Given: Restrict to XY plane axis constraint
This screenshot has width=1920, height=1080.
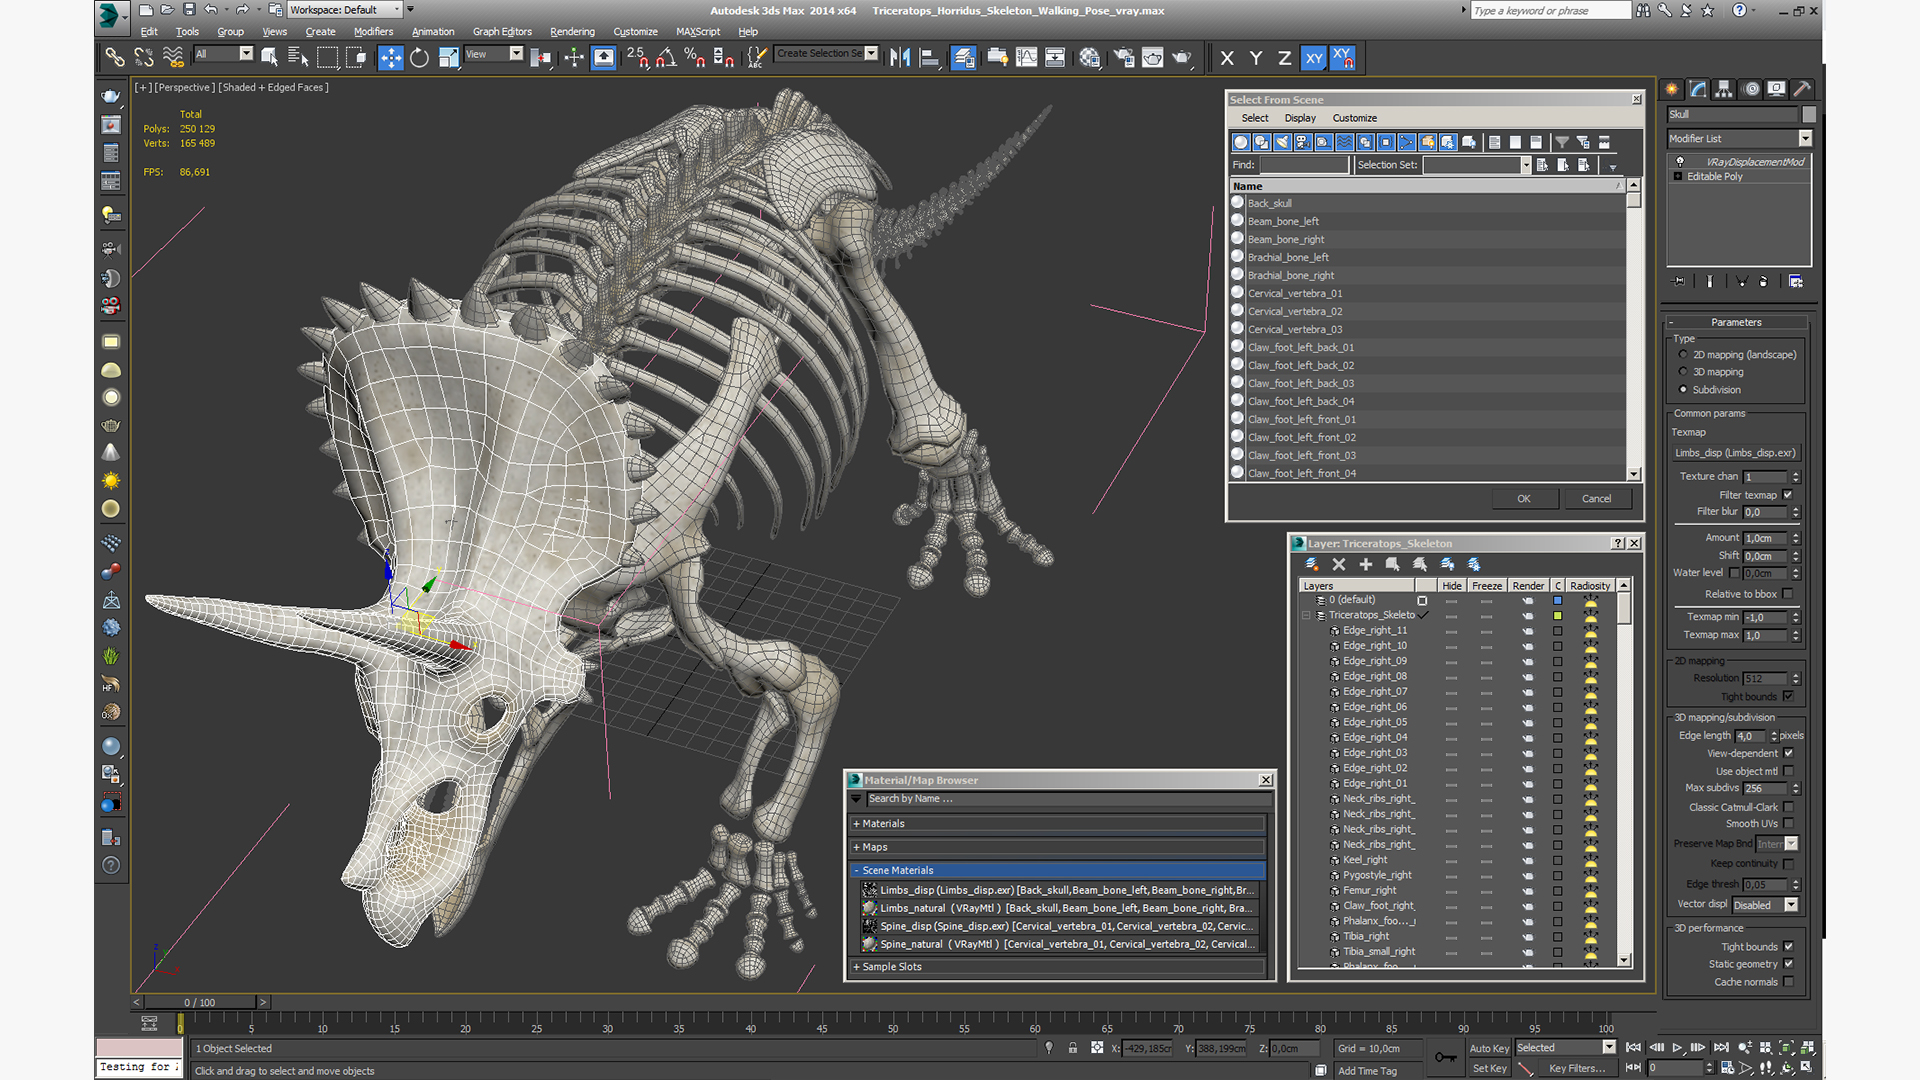Looking at the screenshot, I should pyautogui.click(x=1314, y=58).
